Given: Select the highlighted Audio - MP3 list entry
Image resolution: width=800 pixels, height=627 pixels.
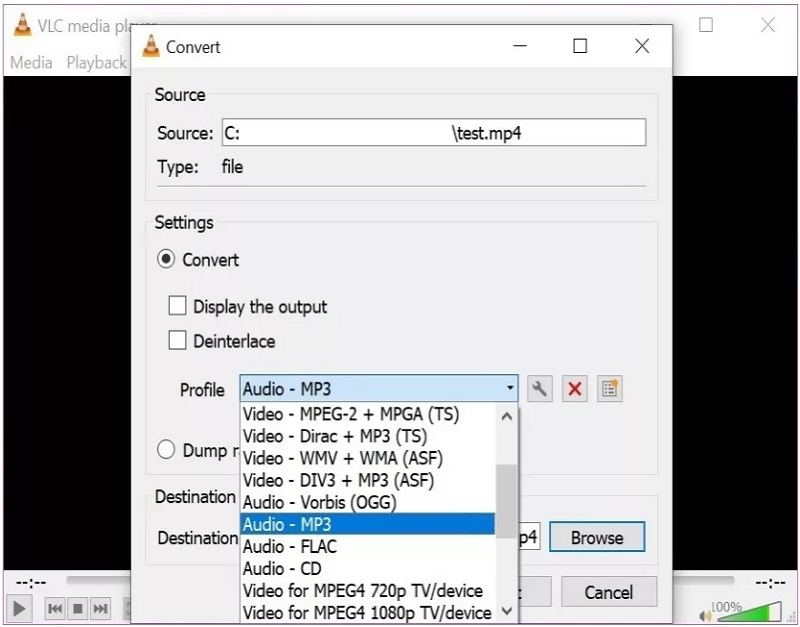Looking at the screenshot, I should (x=367, y=524).
